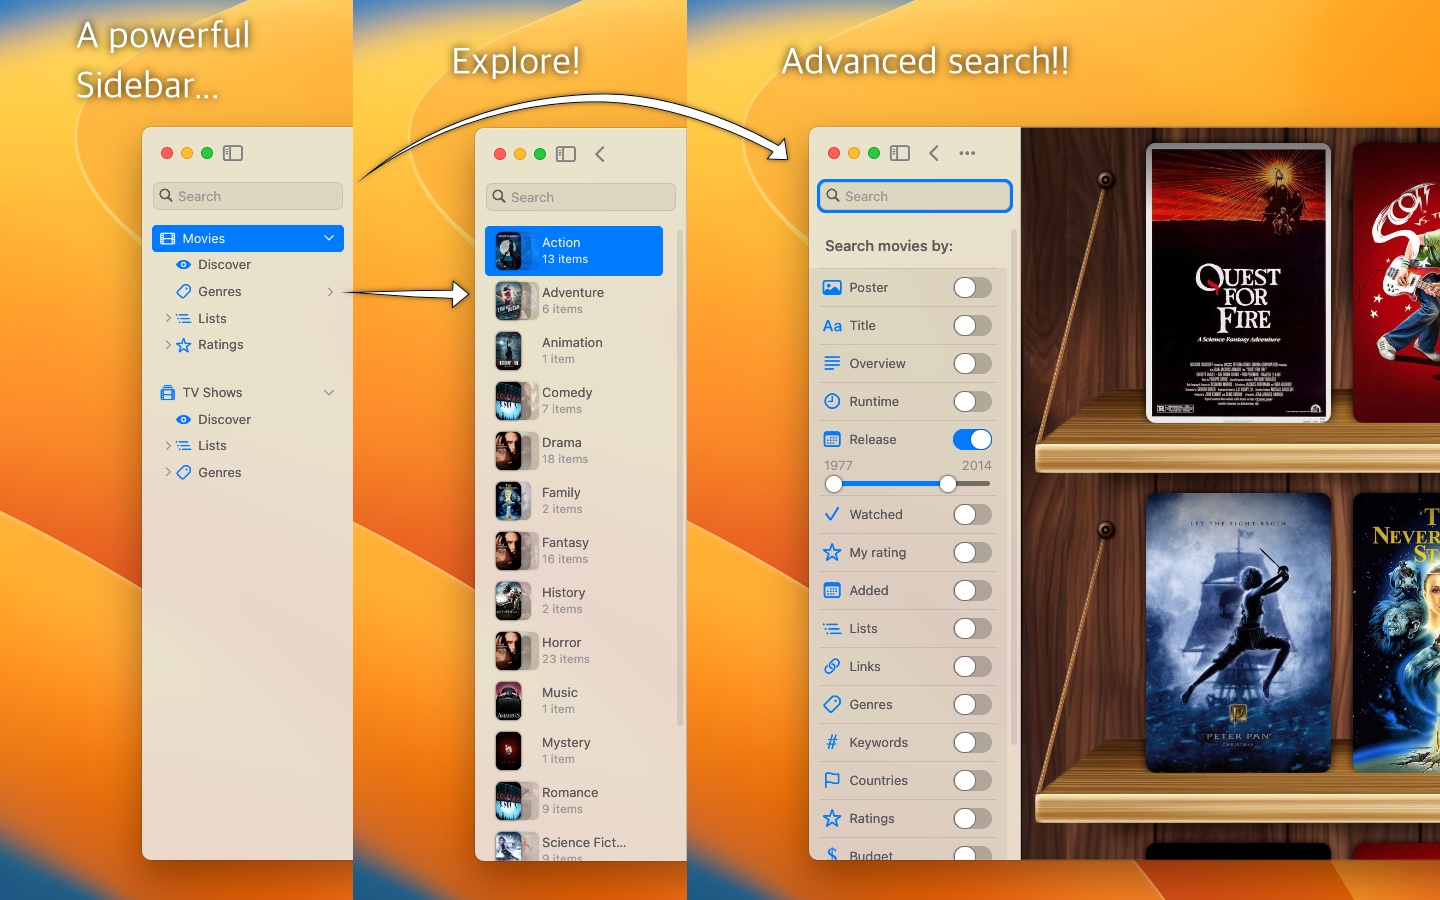Click the star icon beside Ratings in sidebar
The image size is (1440, 900).
click(x=183, y=345)
